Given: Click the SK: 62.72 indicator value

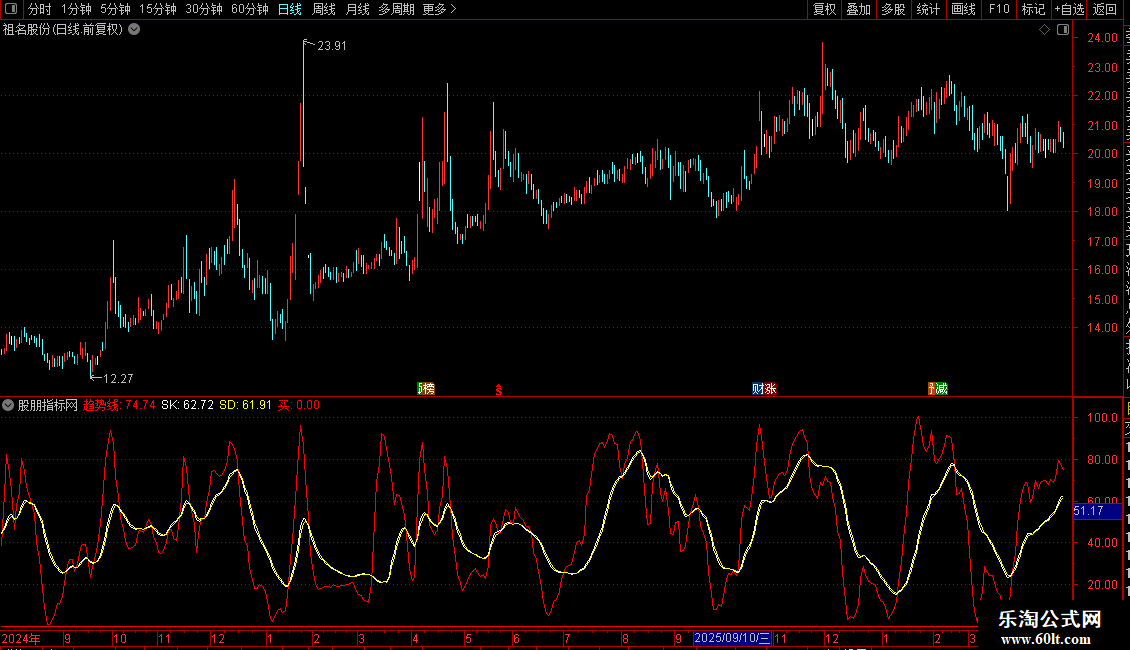Looking at the screenshot, I should (187, 405).
